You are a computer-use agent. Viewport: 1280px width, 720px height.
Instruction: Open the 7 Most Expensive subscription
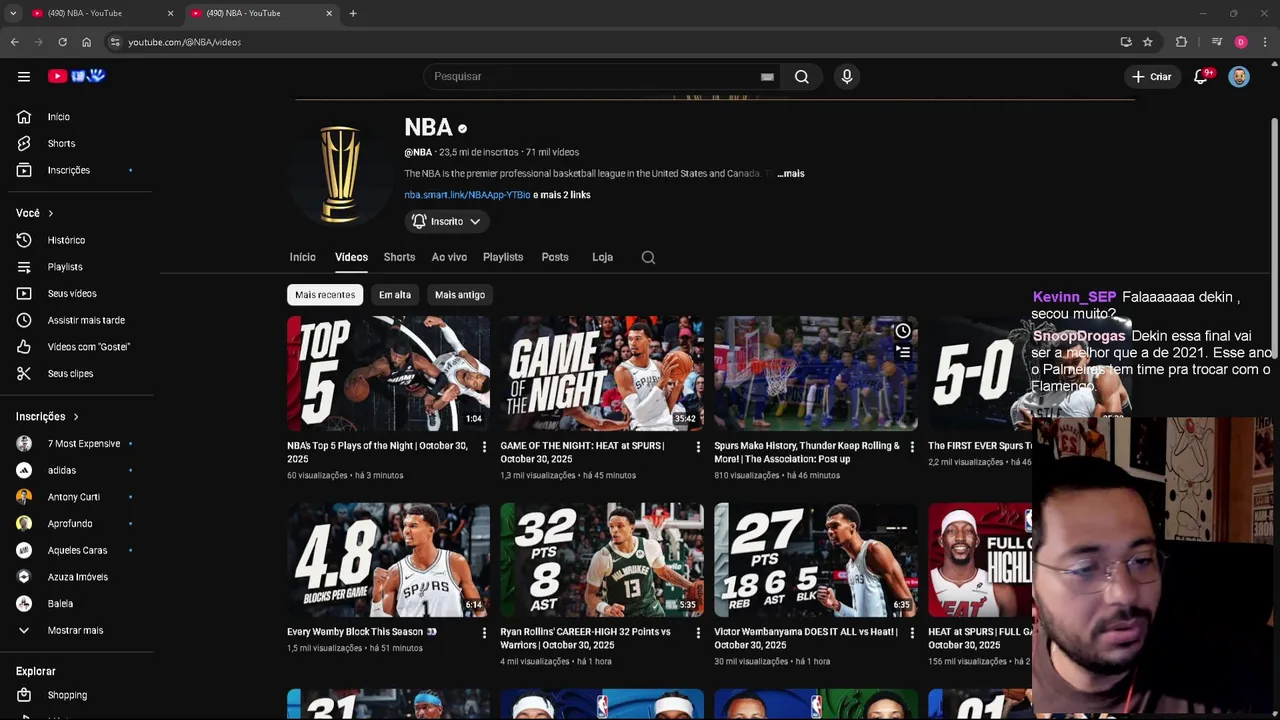[x=77, y=443]
